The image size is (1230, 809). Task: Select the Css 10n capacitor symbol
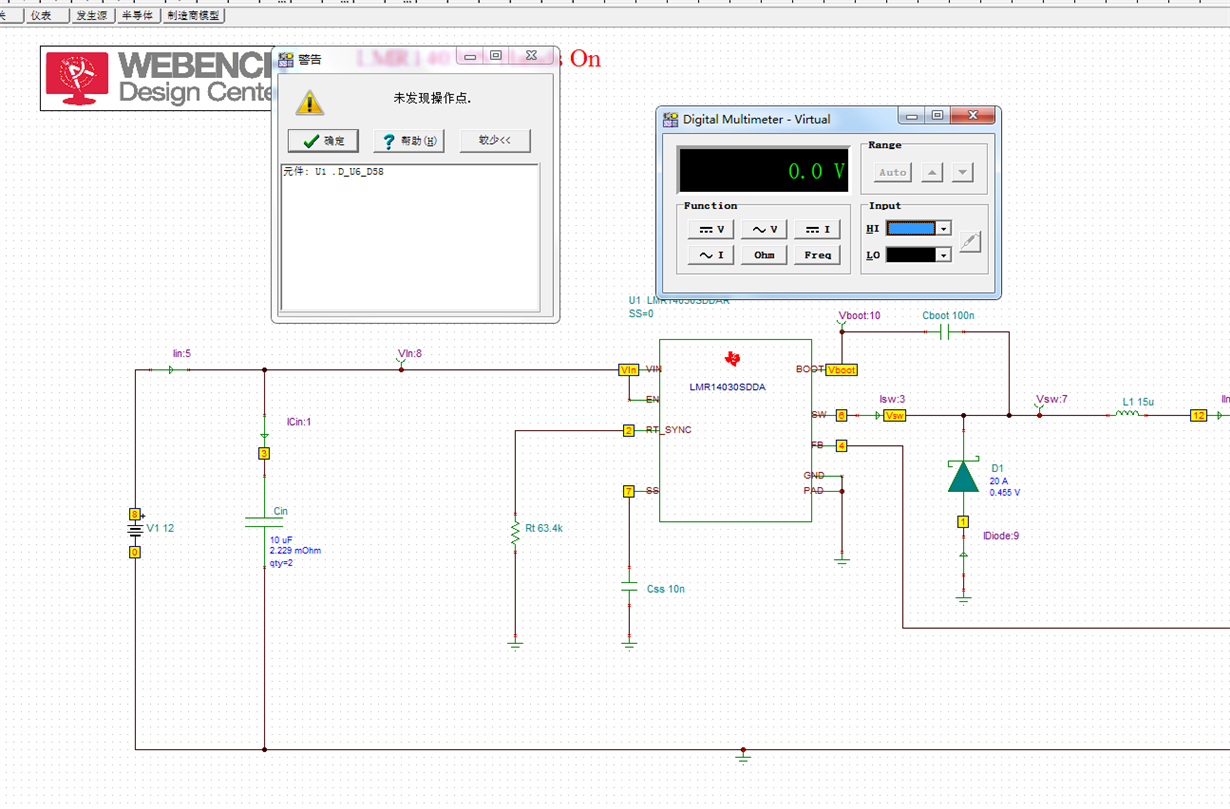coord(629,588)
